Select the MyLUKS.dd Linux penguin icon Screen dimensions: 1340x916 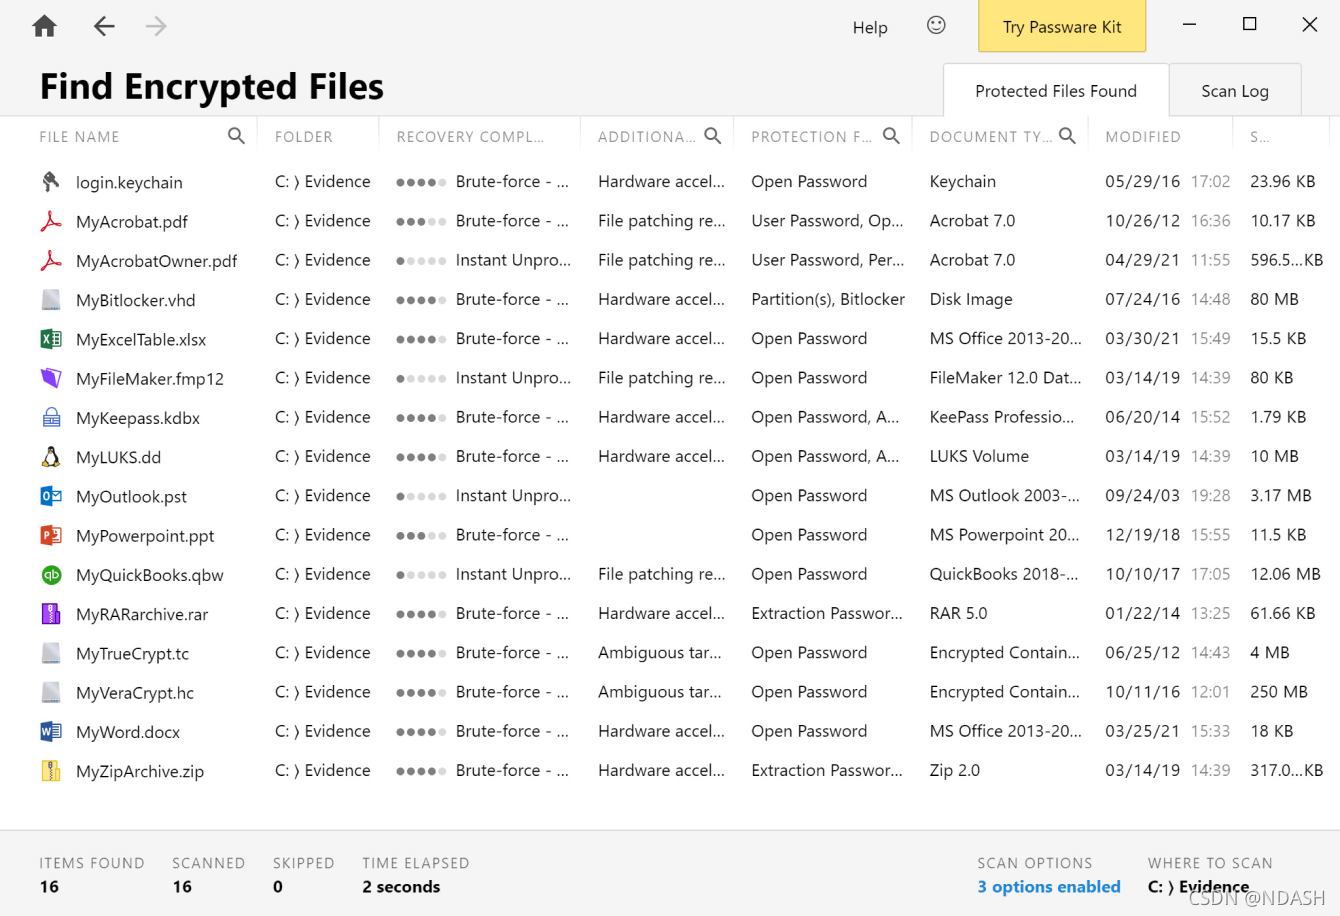(50, 457)
